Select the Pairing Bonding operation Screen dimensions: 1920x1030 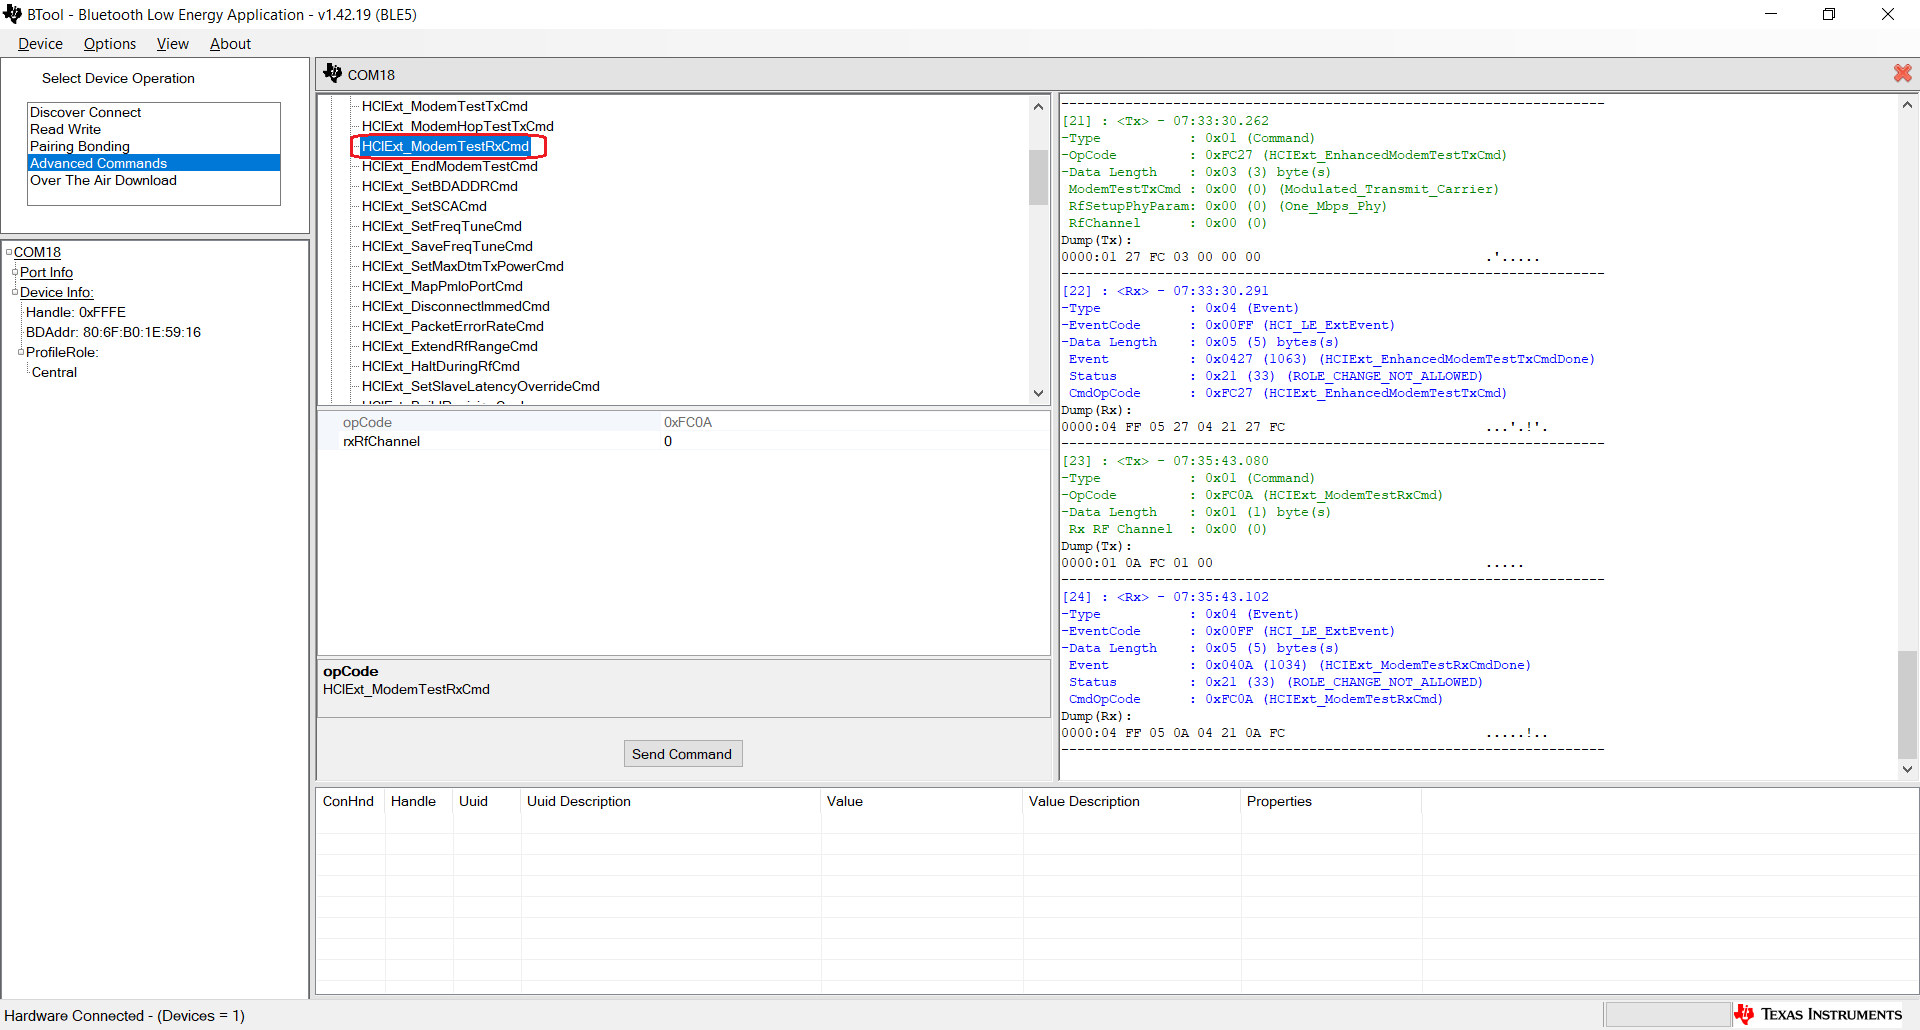(79, 146)
